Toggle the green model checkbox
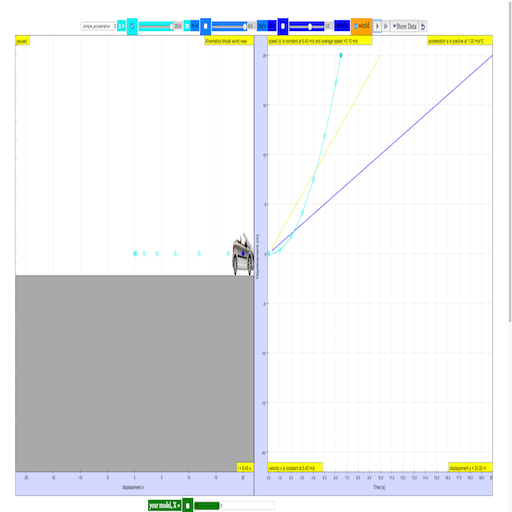The image size is (512, 512). point(188,506)
